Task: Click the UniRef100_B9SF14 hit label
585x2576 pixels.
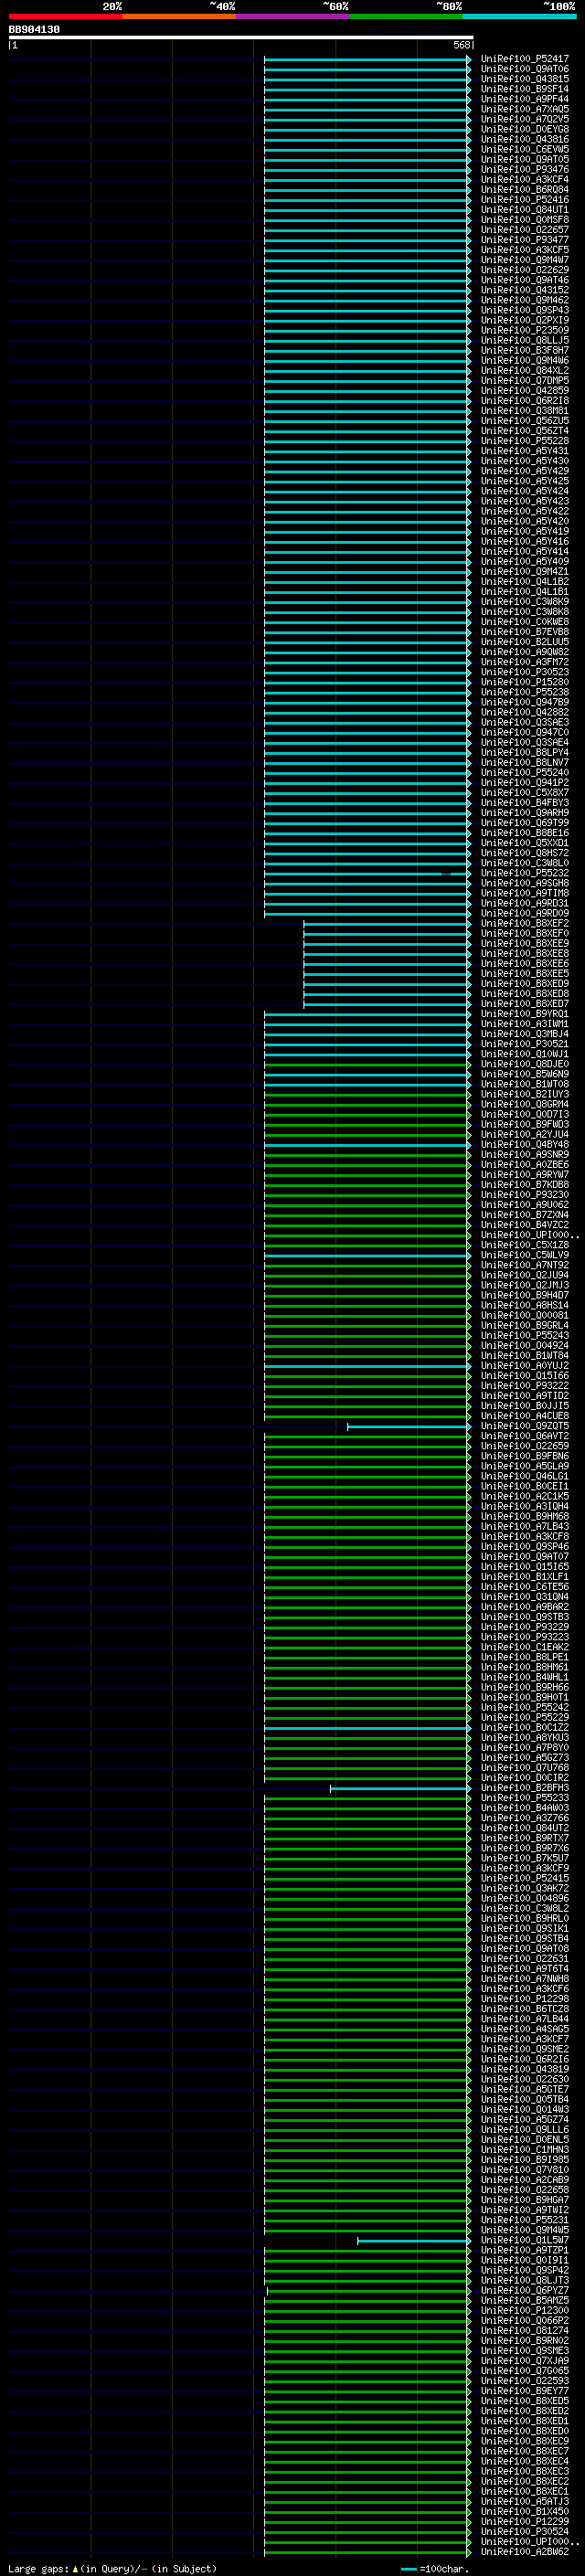Action: 525,89
